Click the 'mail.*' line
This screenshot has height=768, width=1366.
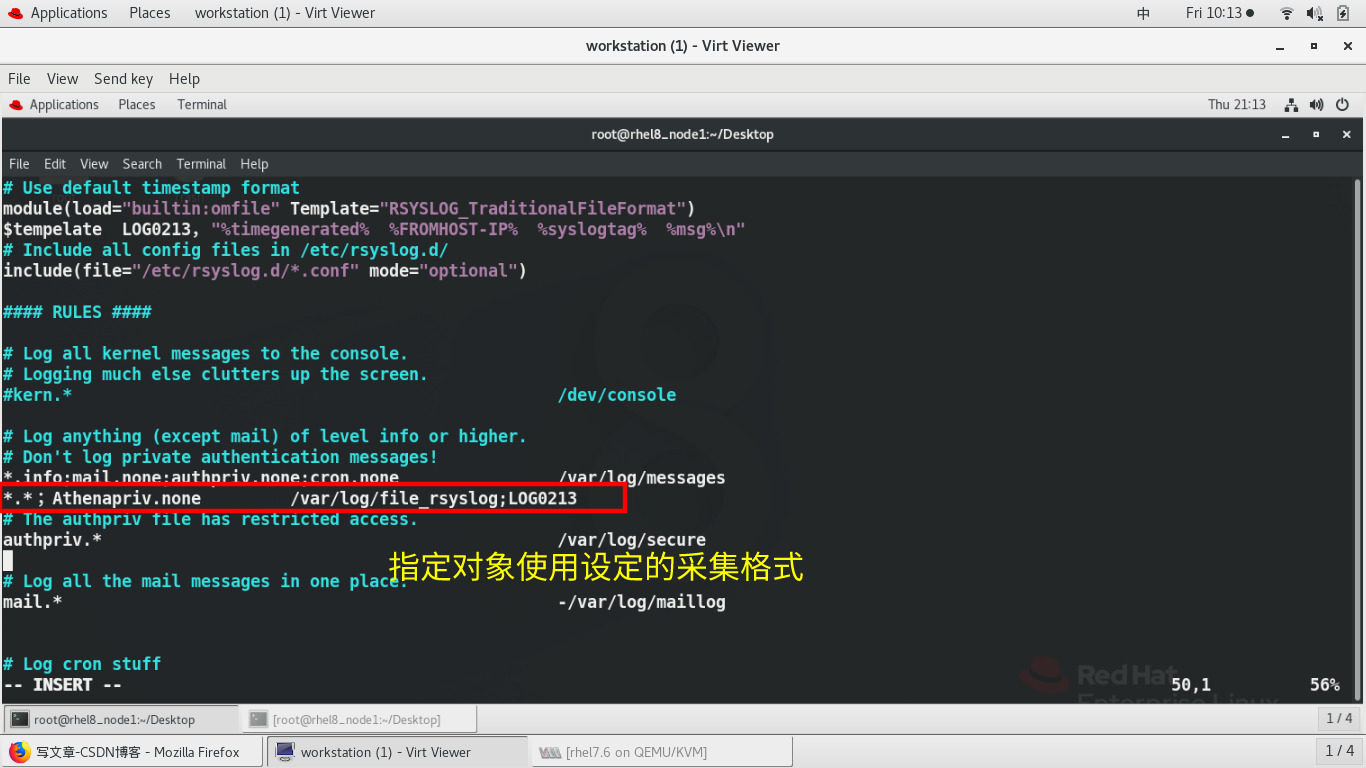32,602
